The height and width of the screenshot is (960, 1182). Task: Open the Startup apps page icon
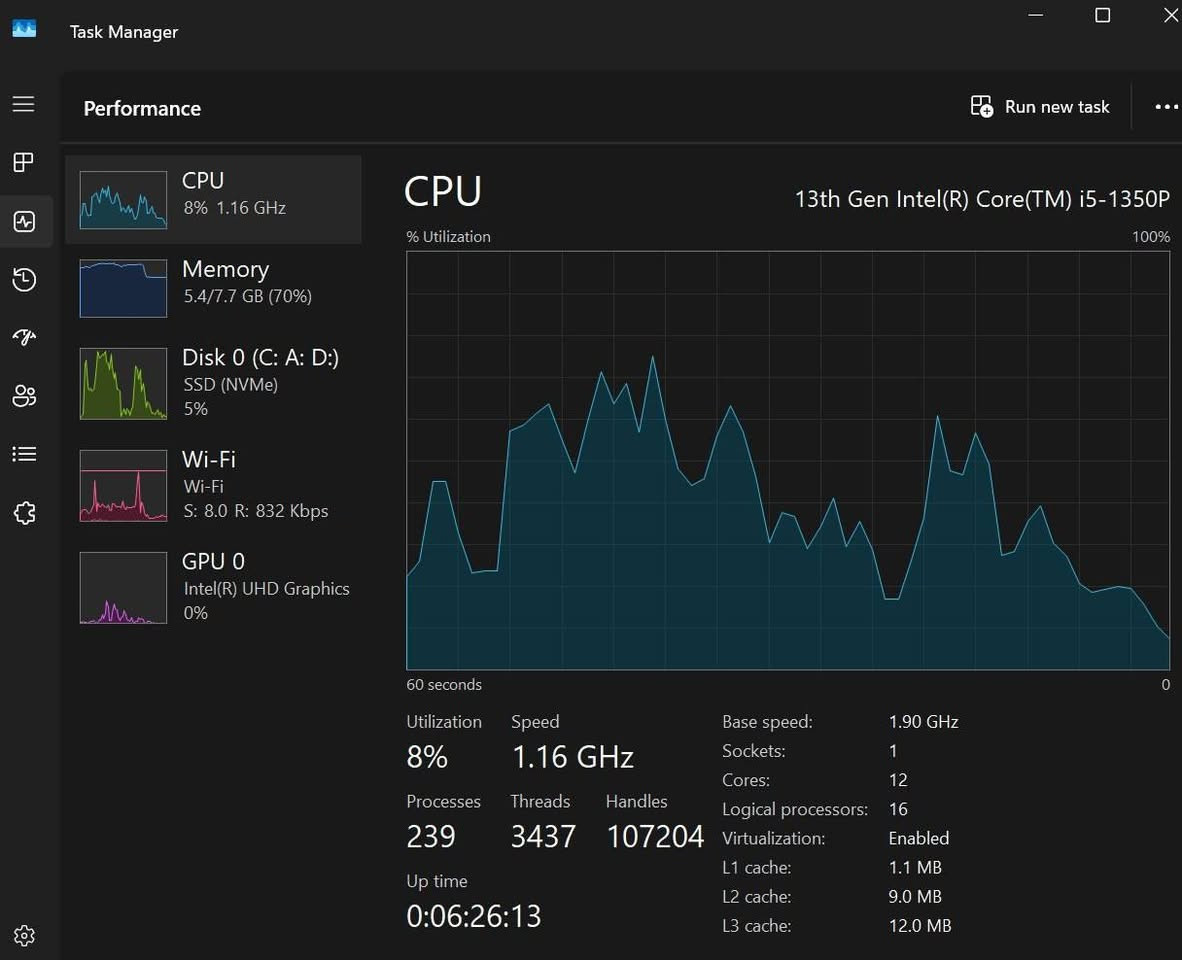[x=24, y=338]
